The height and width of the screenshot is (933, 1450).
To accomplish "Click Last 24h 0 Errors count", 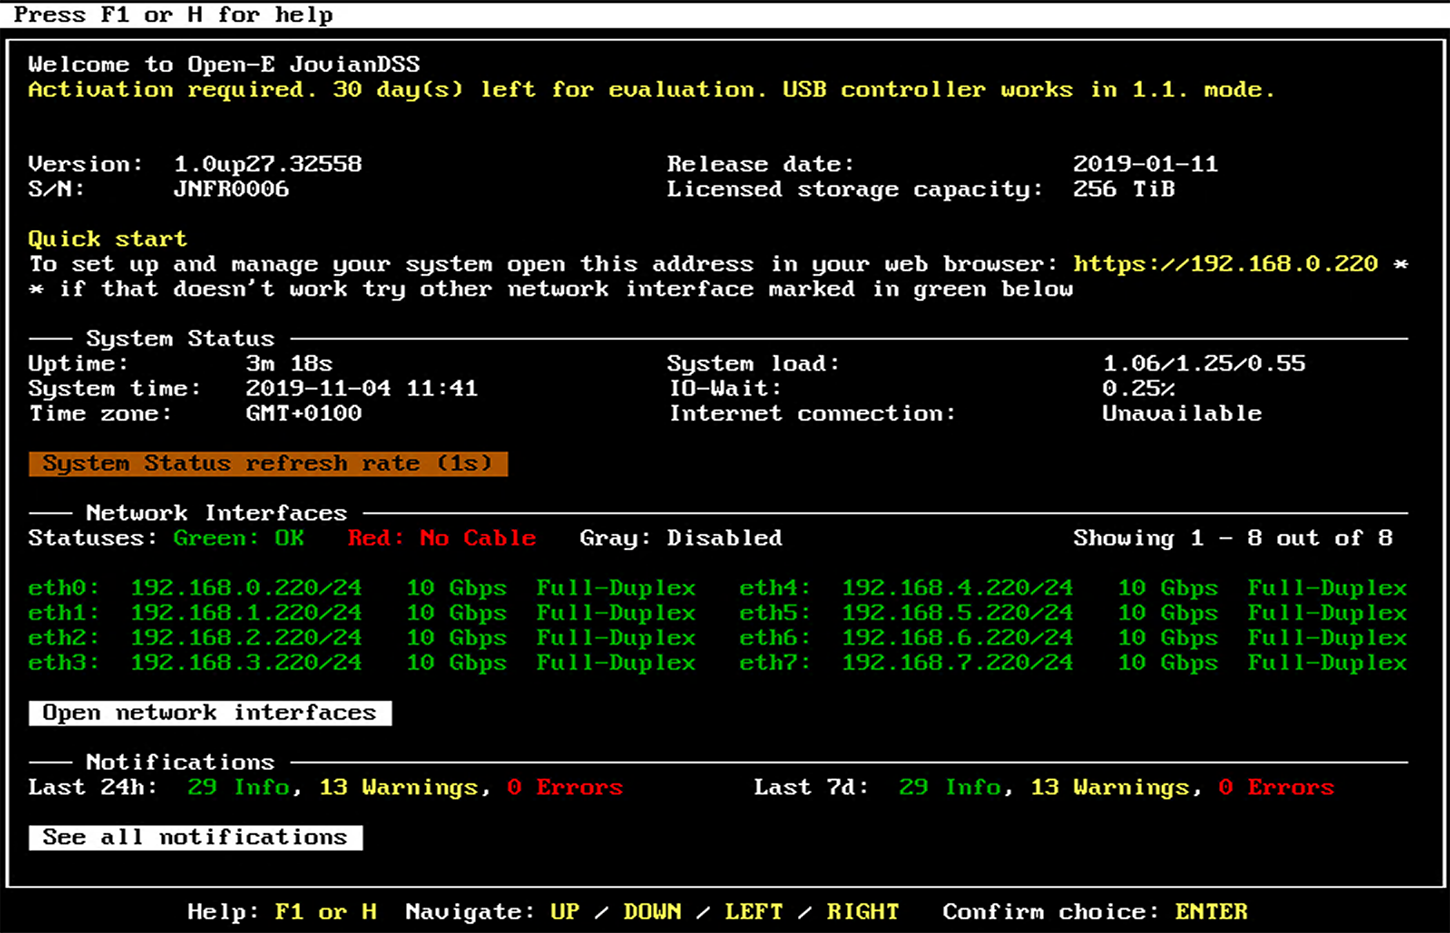I will pos(565,788).
